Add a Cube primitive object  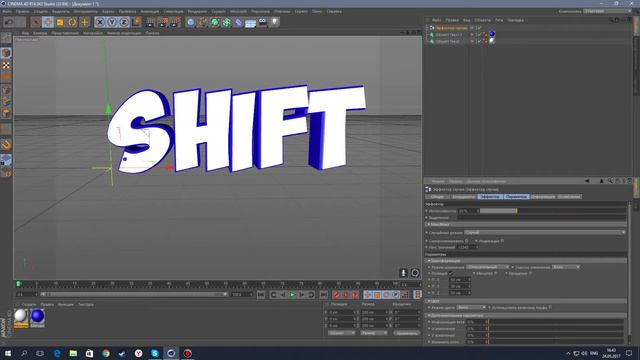coord(191,22)
